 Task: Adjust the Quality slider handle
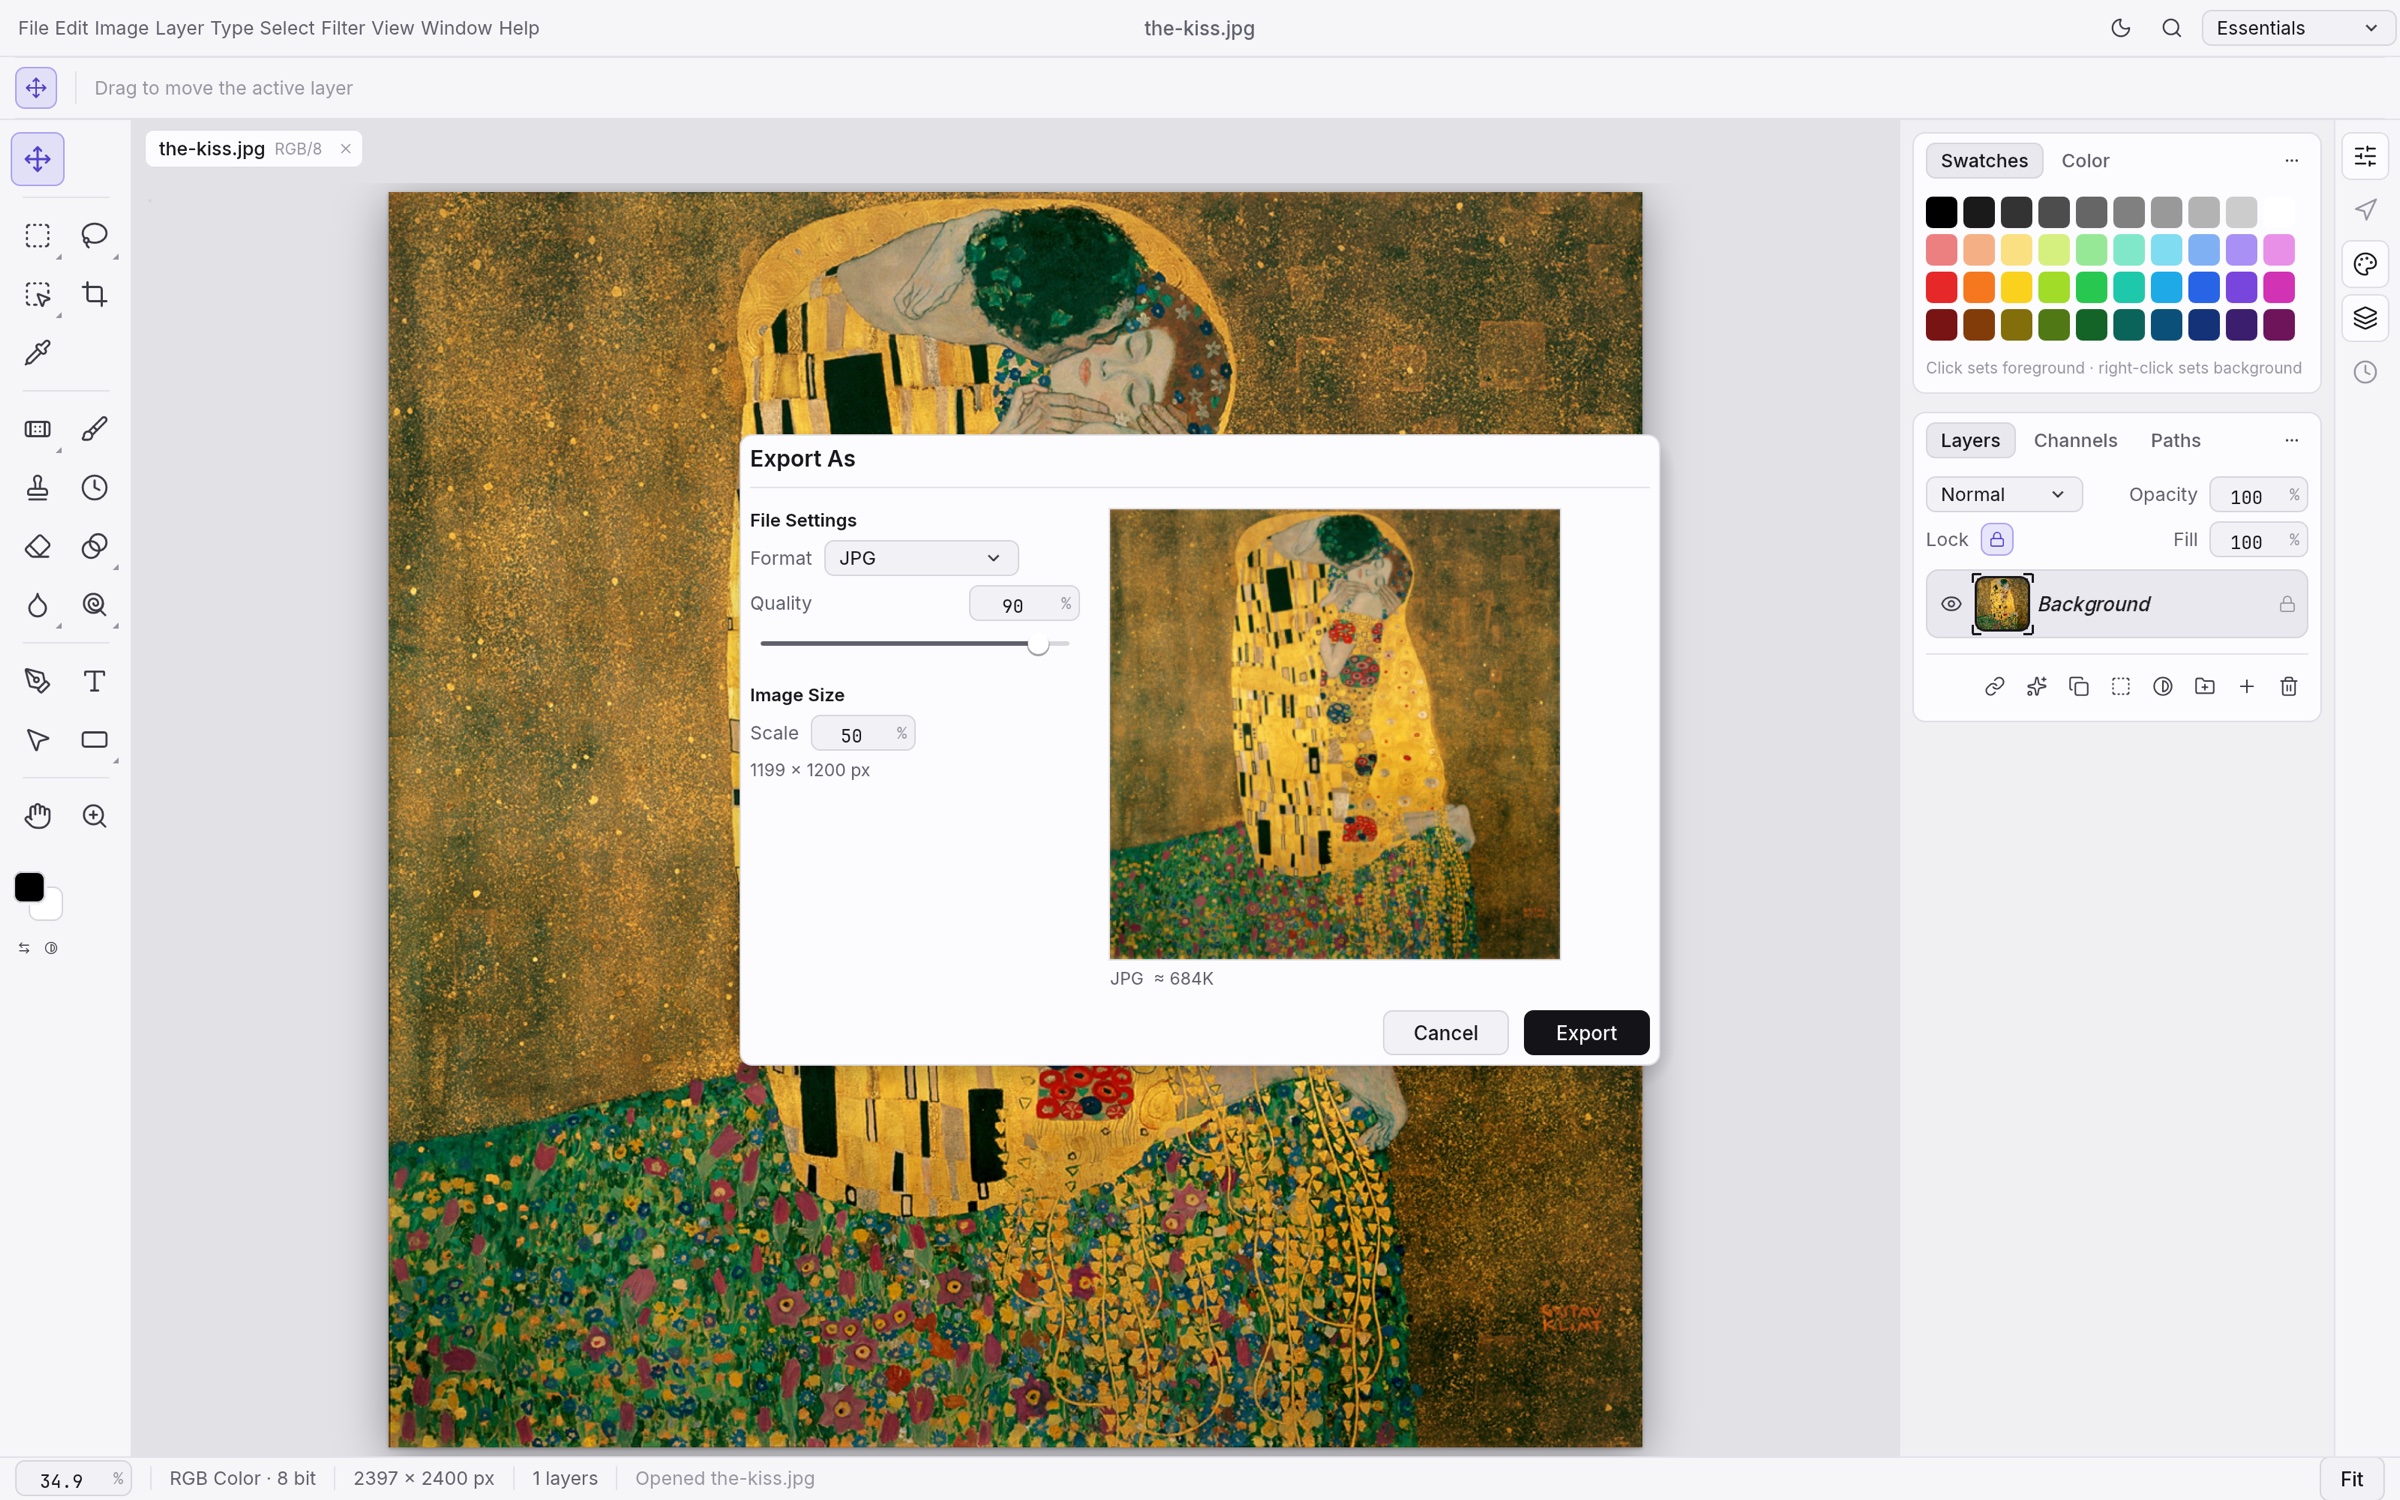pyautogui.click(x=1038, y=644)
